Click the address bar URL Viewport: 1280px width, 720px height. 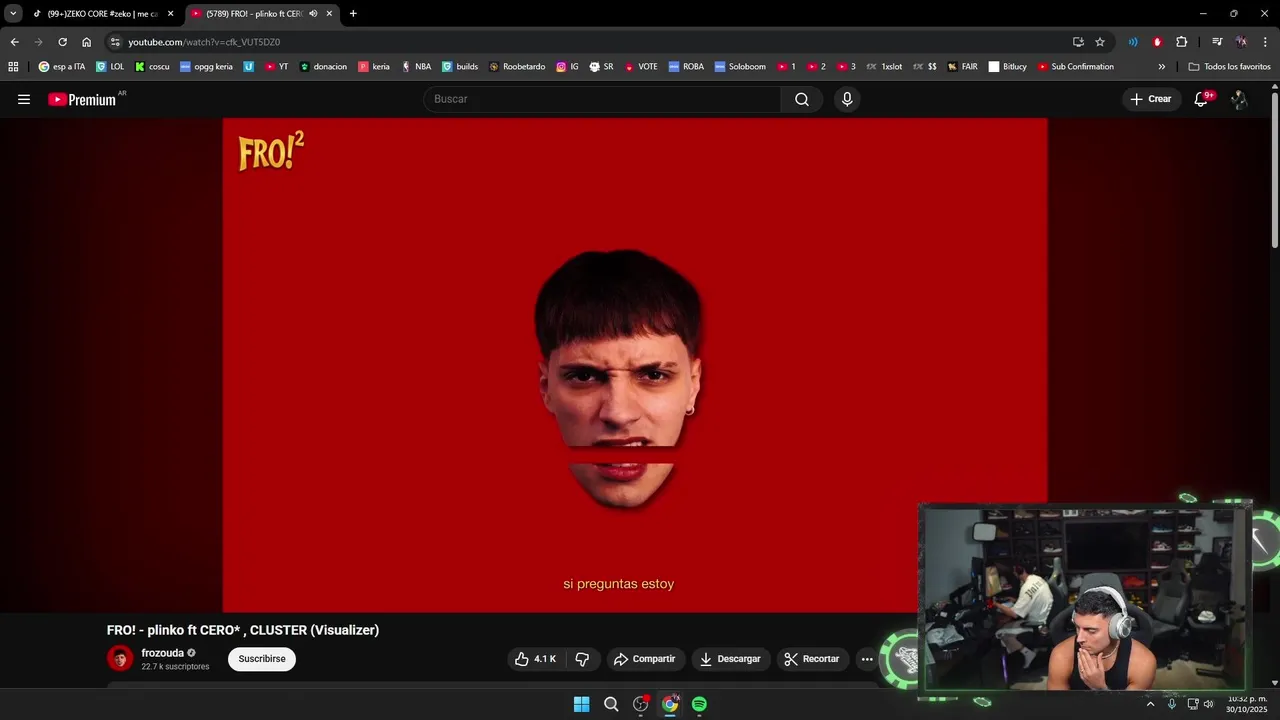204,42
